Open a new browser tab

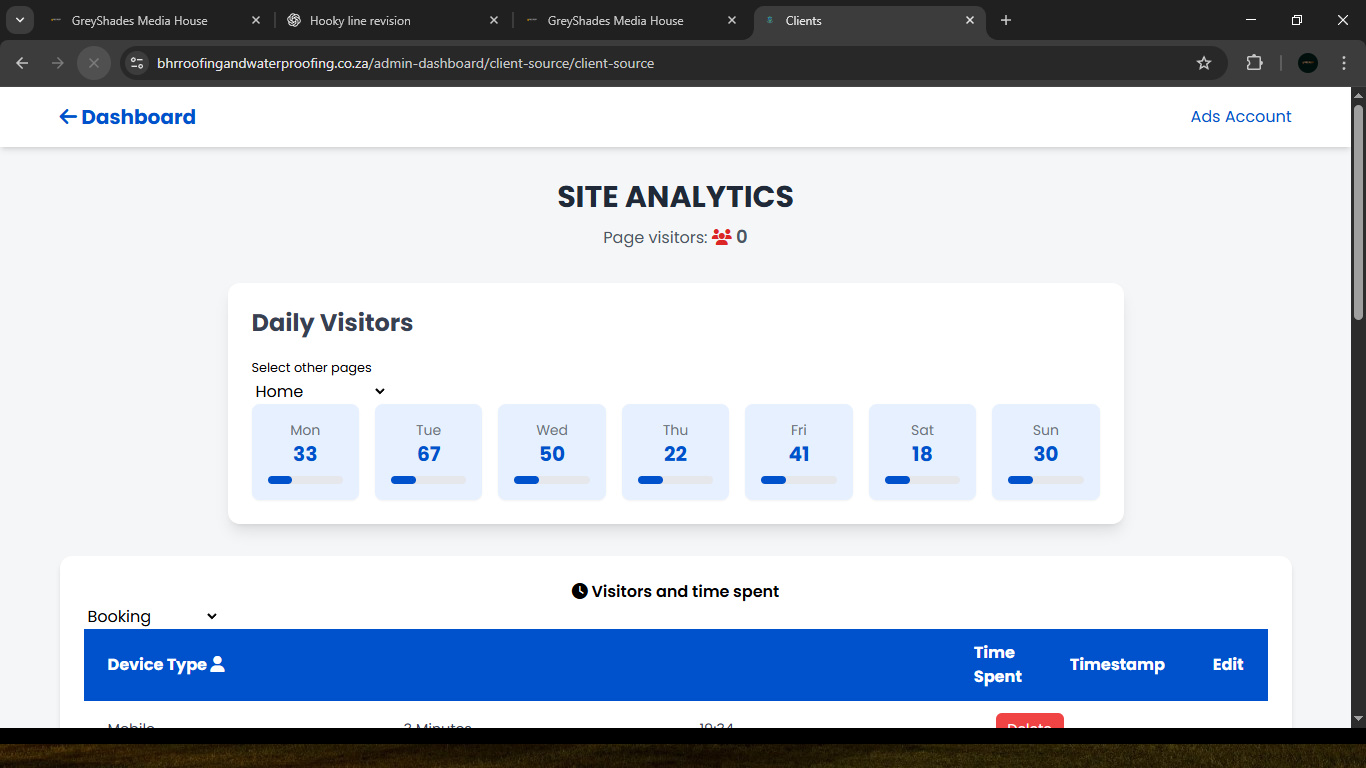1006,20
